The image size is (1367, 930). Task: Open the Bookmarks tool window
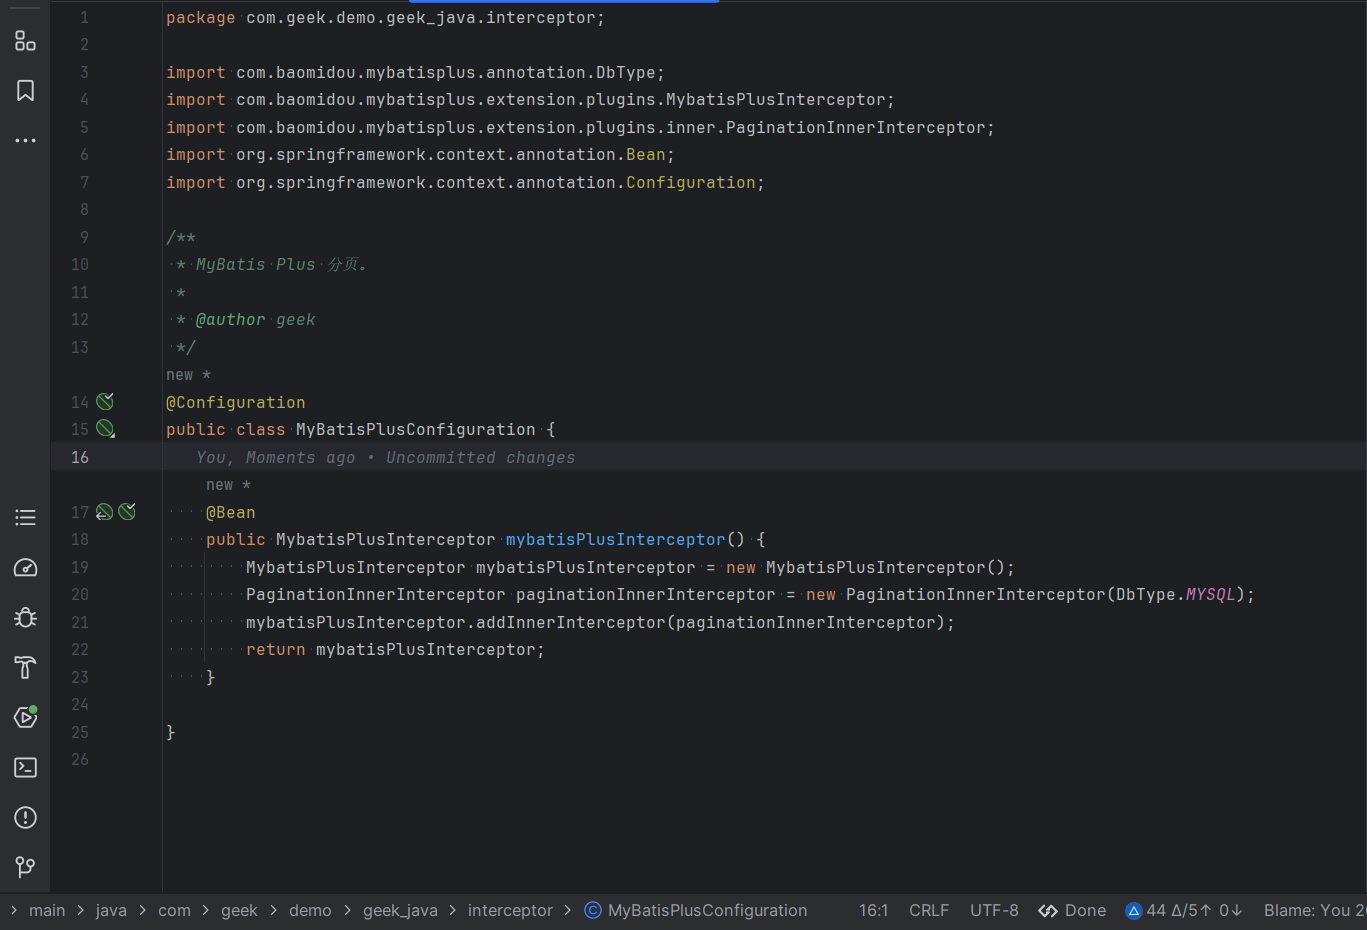pos(25,90)
